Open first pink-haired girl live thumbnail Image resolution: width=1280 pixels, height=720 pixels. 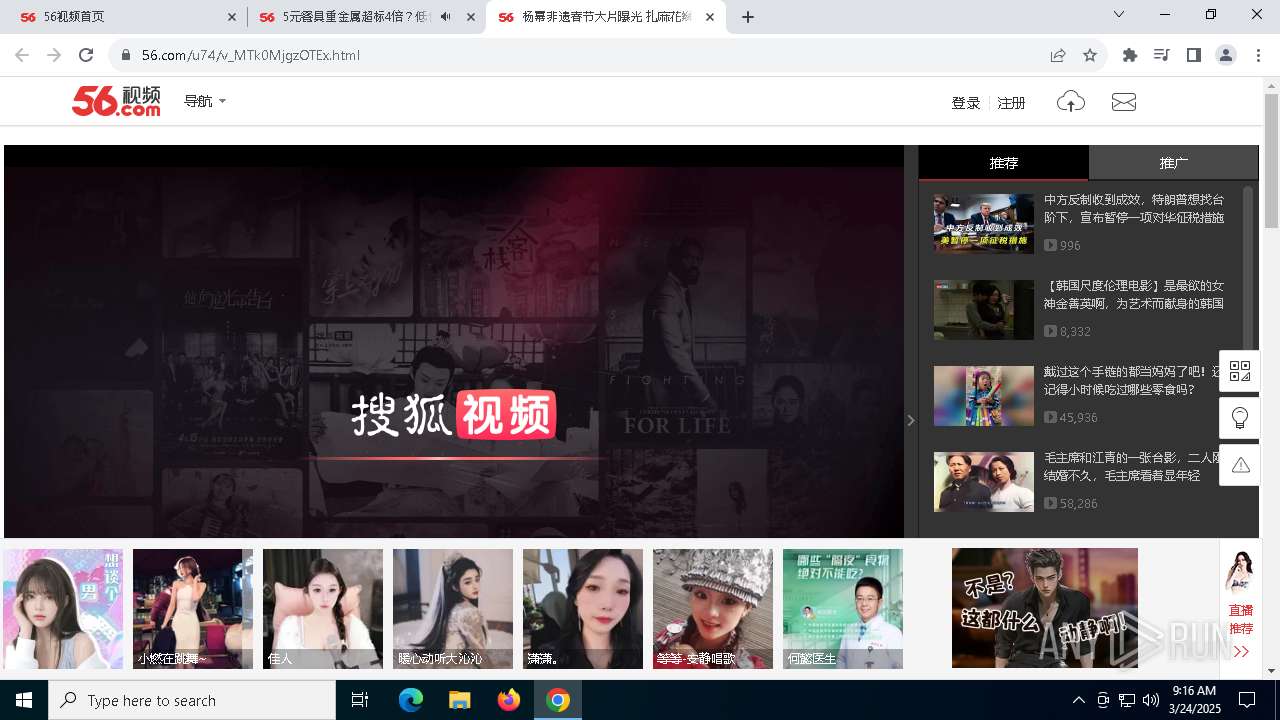[x=63, y=608]
